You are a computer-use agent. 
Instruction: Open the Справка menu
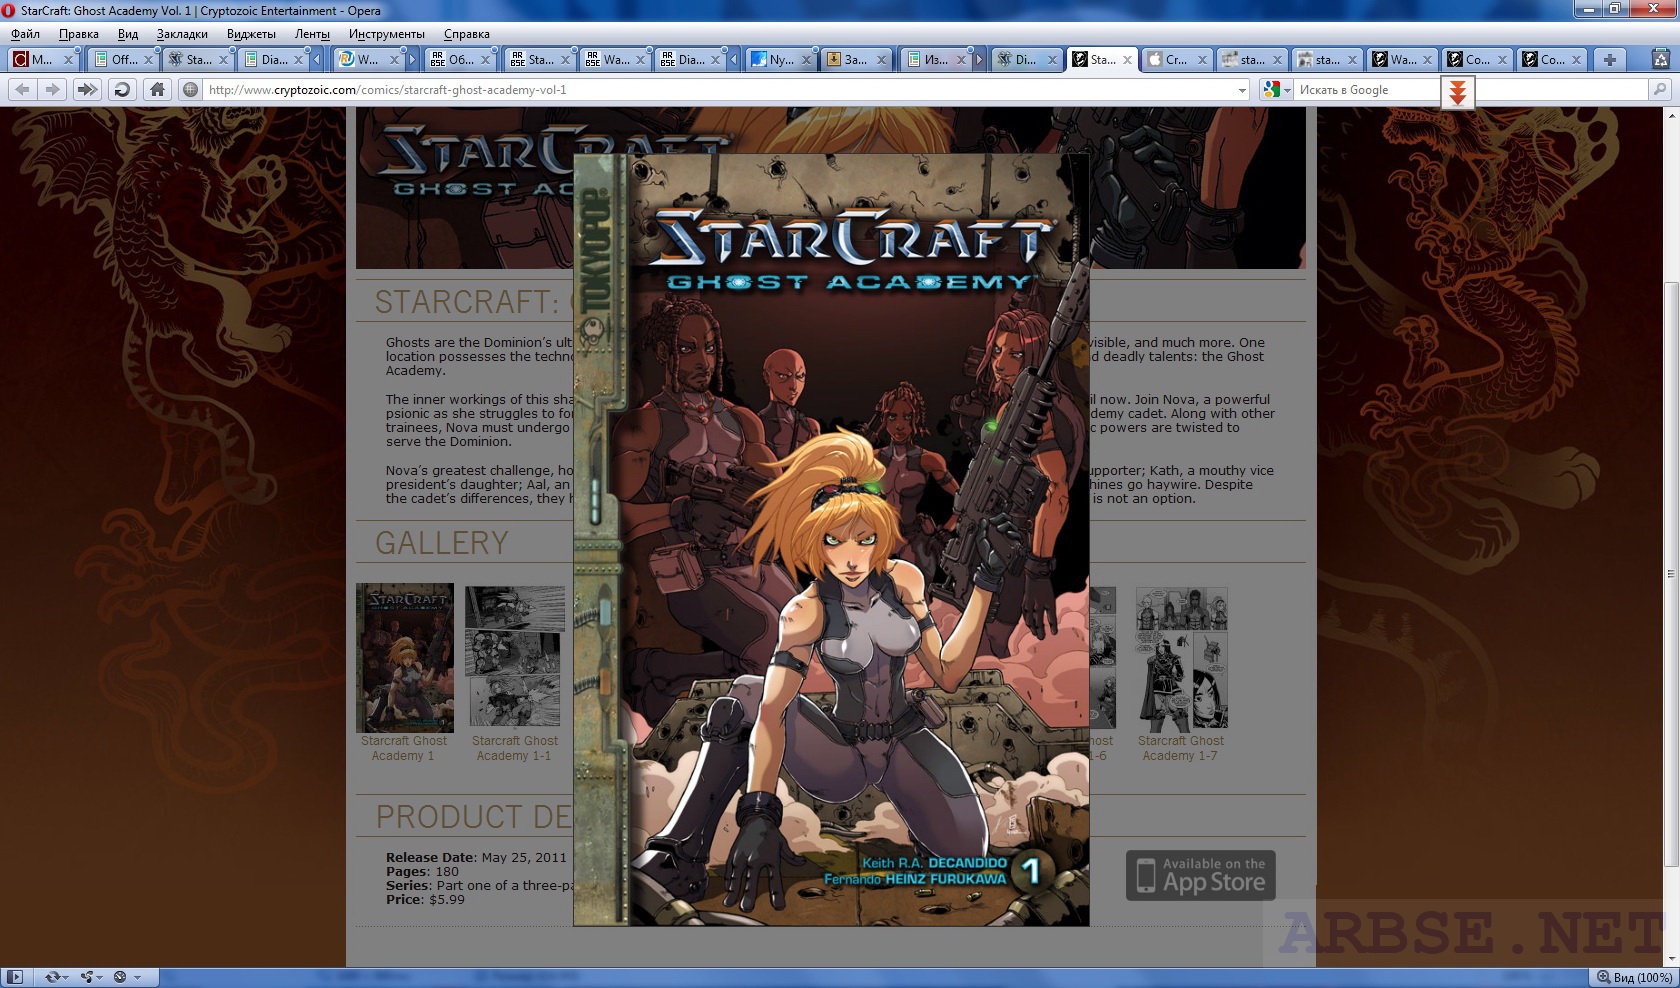click(x=466, y=34)
